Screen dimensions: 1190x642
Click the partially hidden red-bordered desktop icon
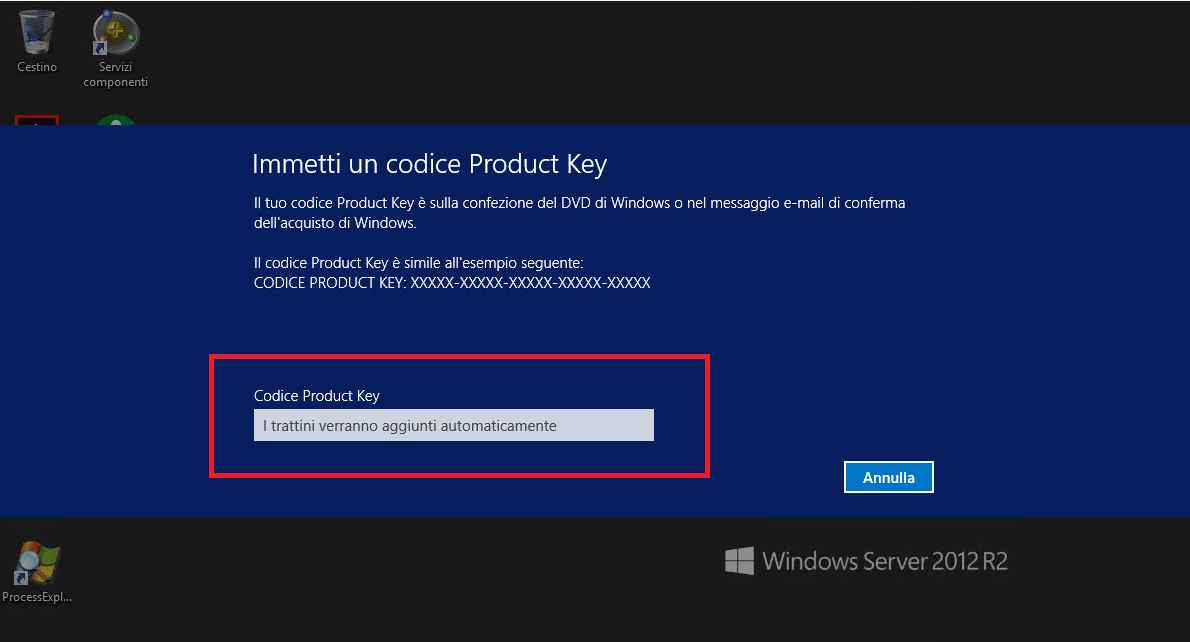pyautogui.click(x=36, y=121)
